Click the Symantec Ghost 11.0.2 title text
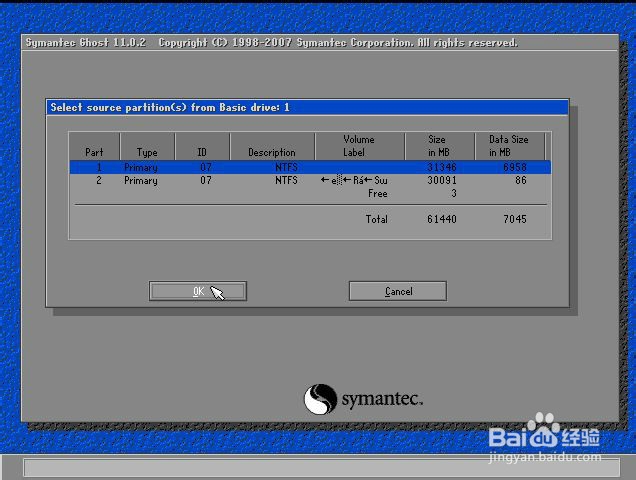This screenshot has width=636, height=480. (86, 43)
